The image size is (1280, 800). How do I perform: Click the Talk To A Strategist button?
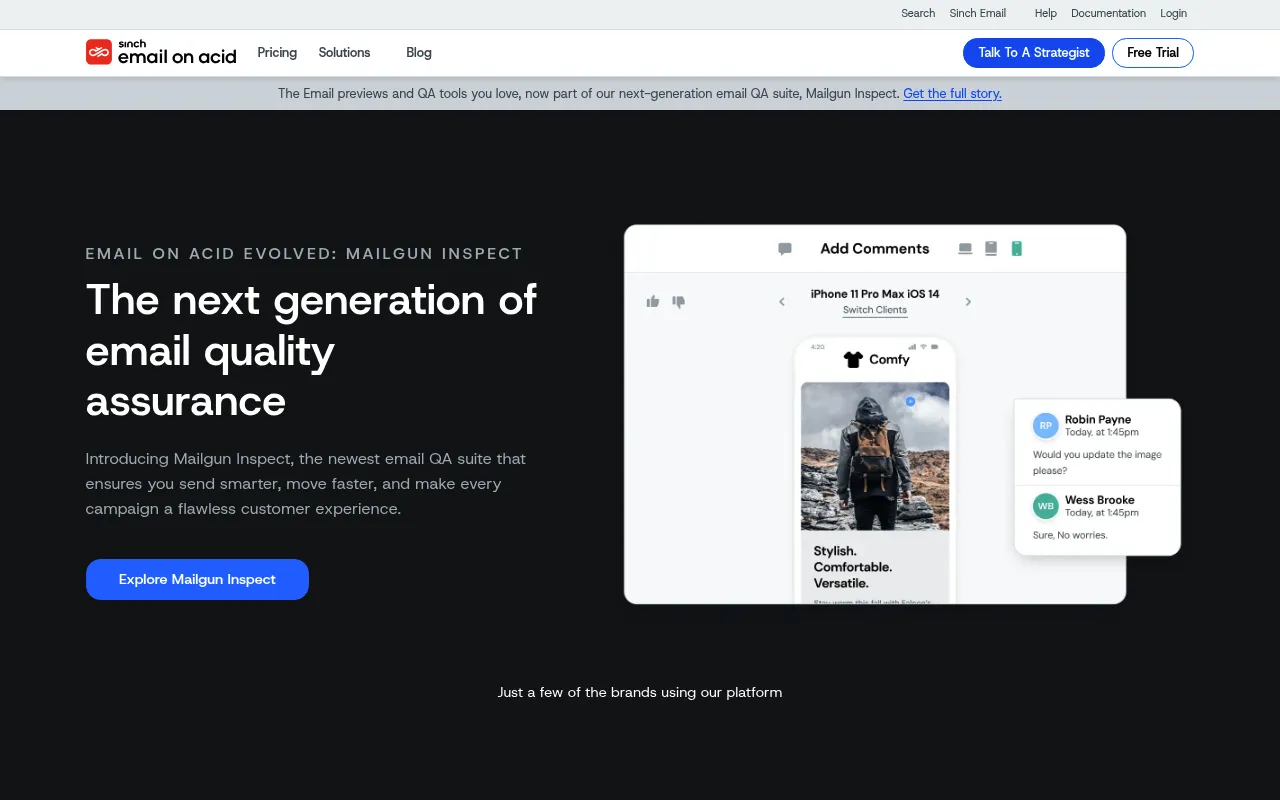click(x=1034, y=53)
